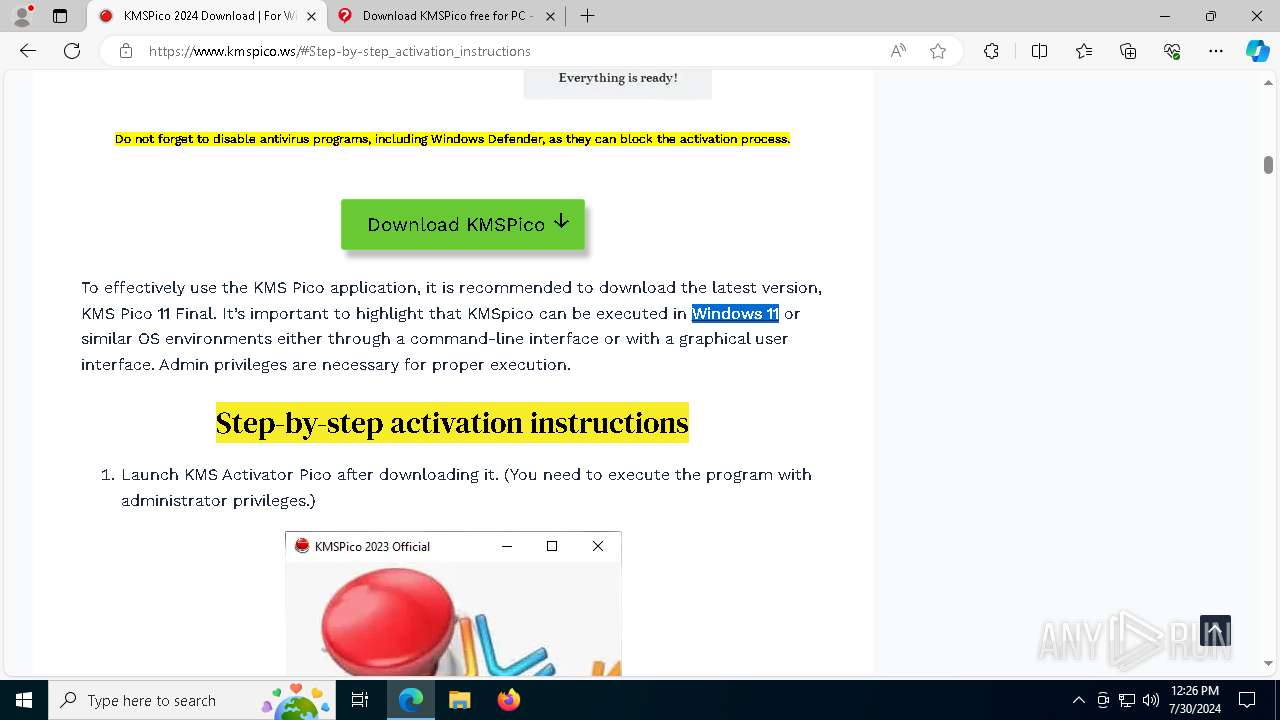Click the page scrollbar thumb

click(1268, 165)
